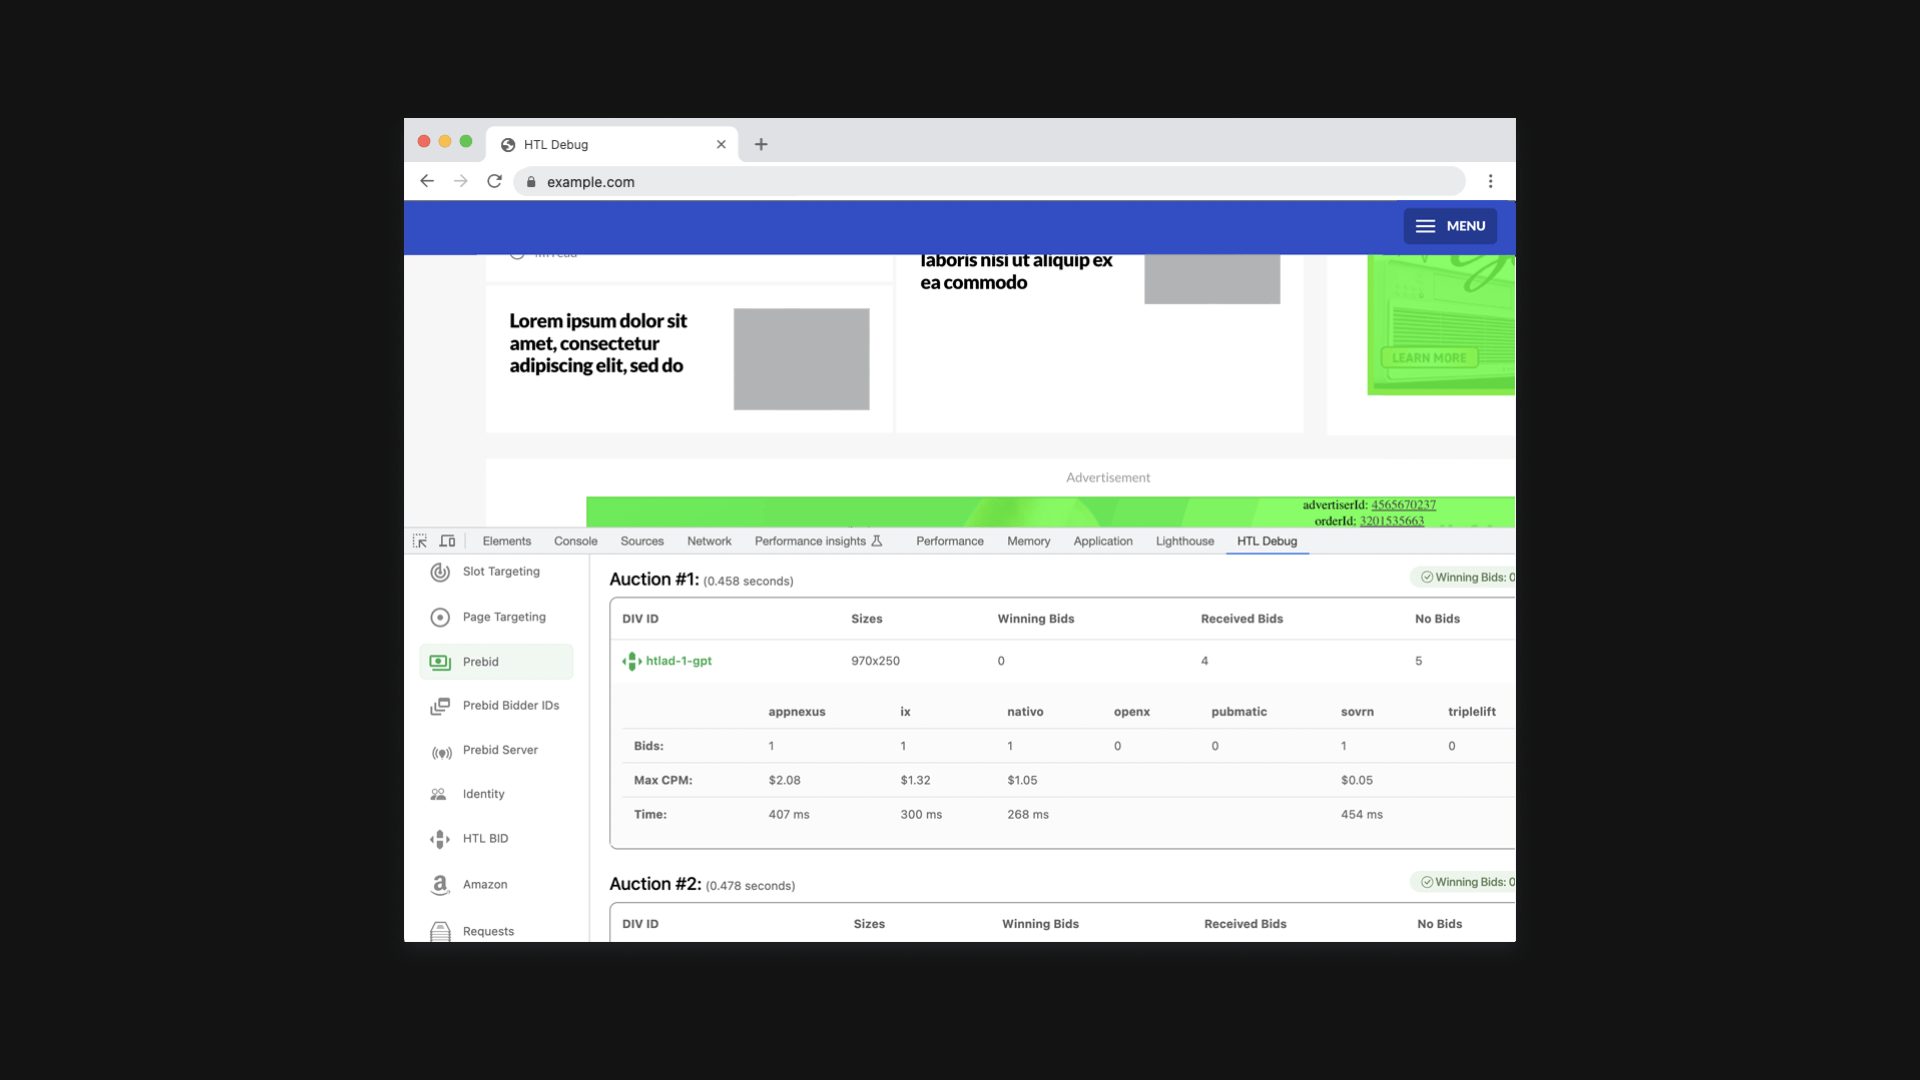Switch to the Network tab
Viewport: 1920px width, 1080px height.
point(709,541)
